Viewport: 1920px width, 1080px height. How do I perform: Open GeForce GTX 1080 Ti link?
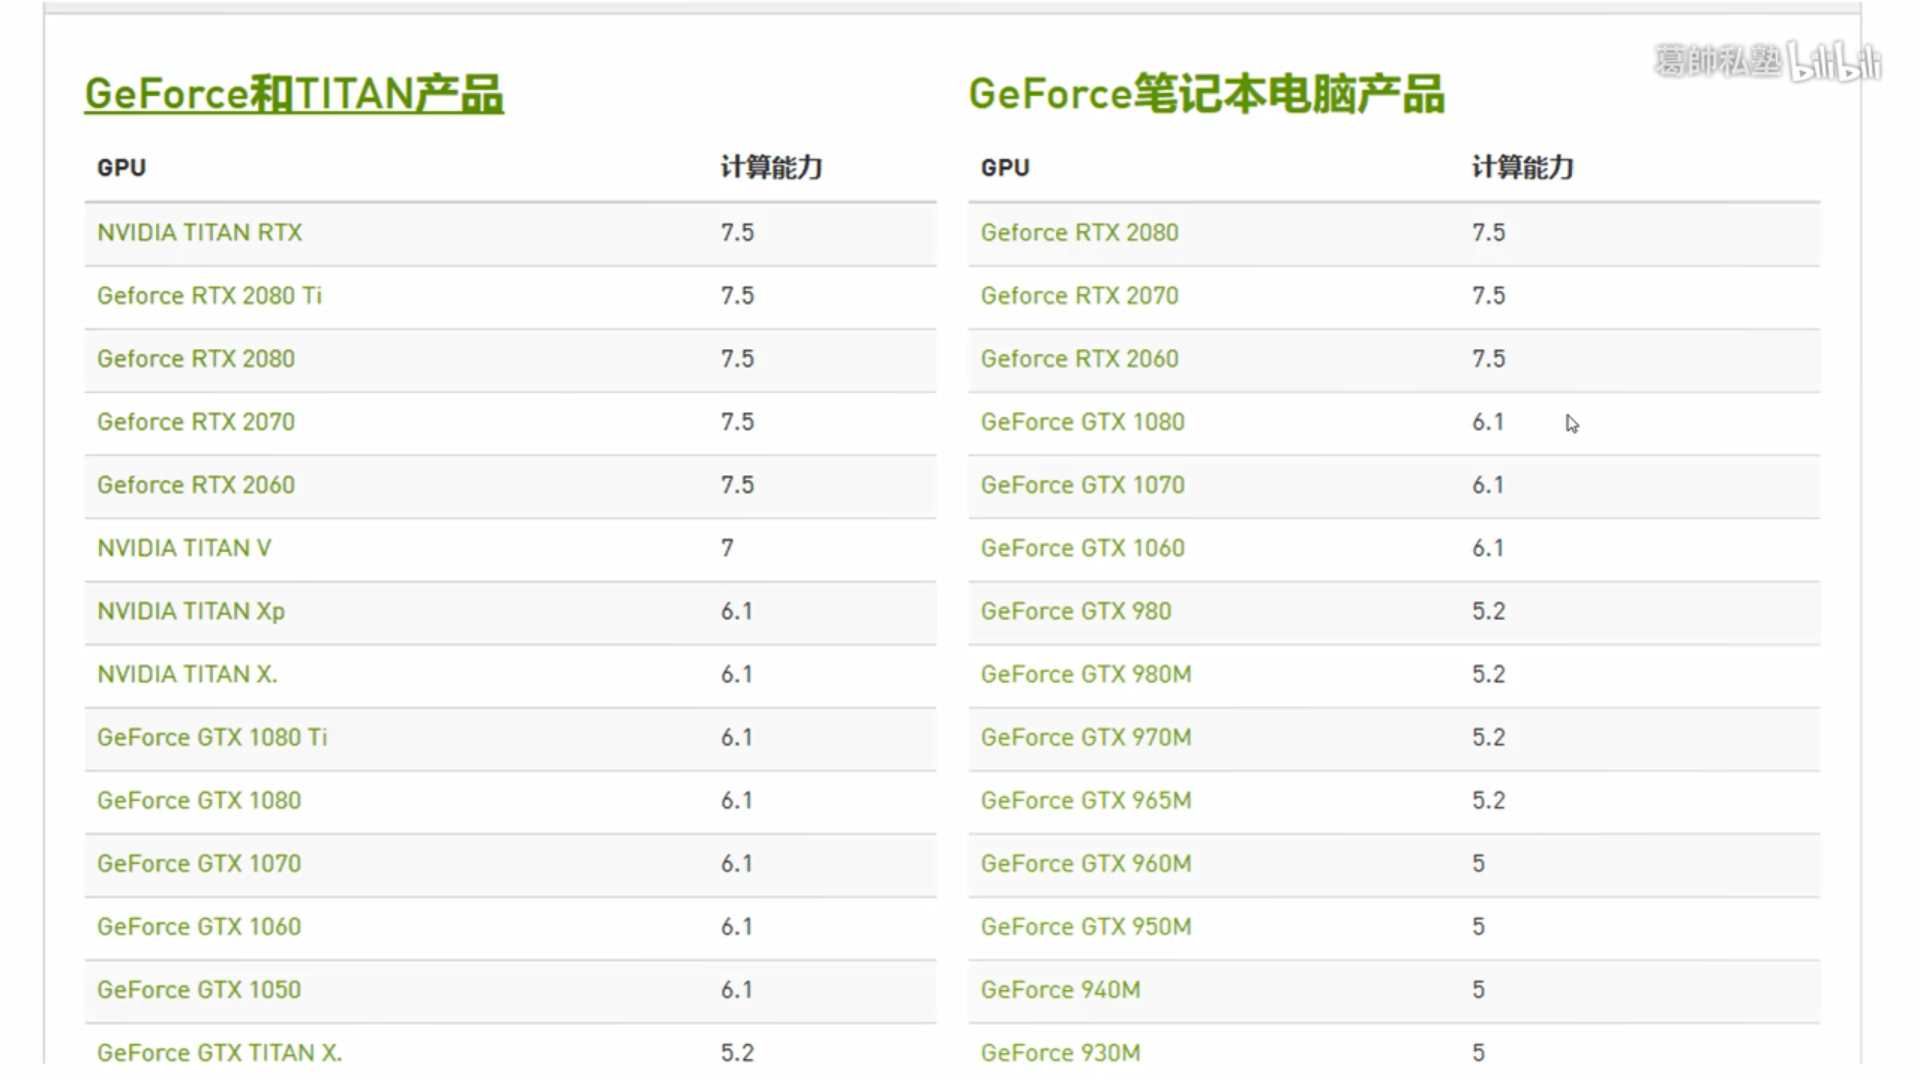tap(212, 737)
